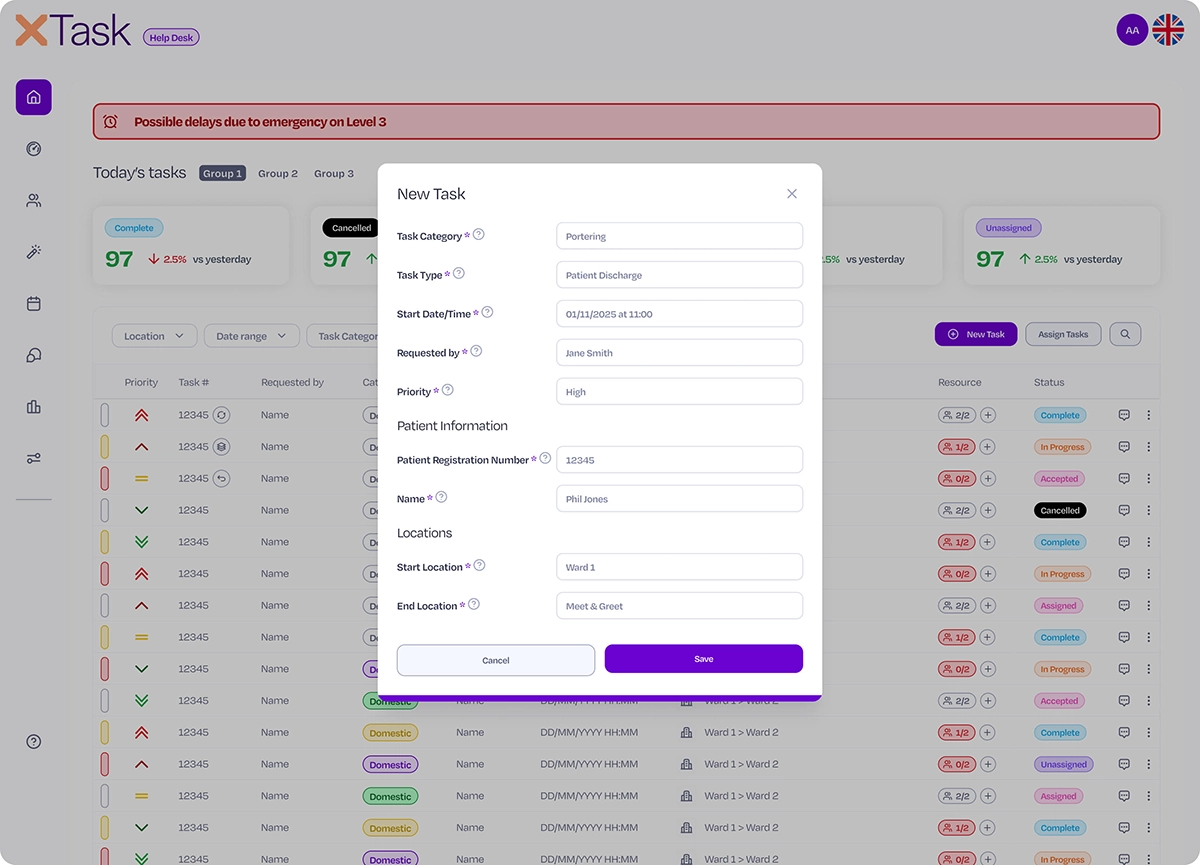The width and height of the screenshot is (1200, 865).
Task: Click the Patient Registration Number field
Action: pyautogui.click(x=680, y=460)
